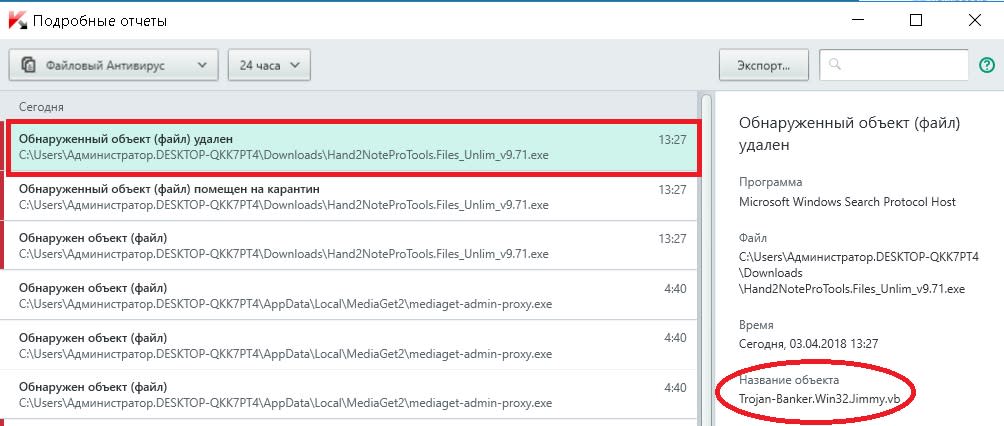Click the magnifier icon in search box

tap(834, 65)
